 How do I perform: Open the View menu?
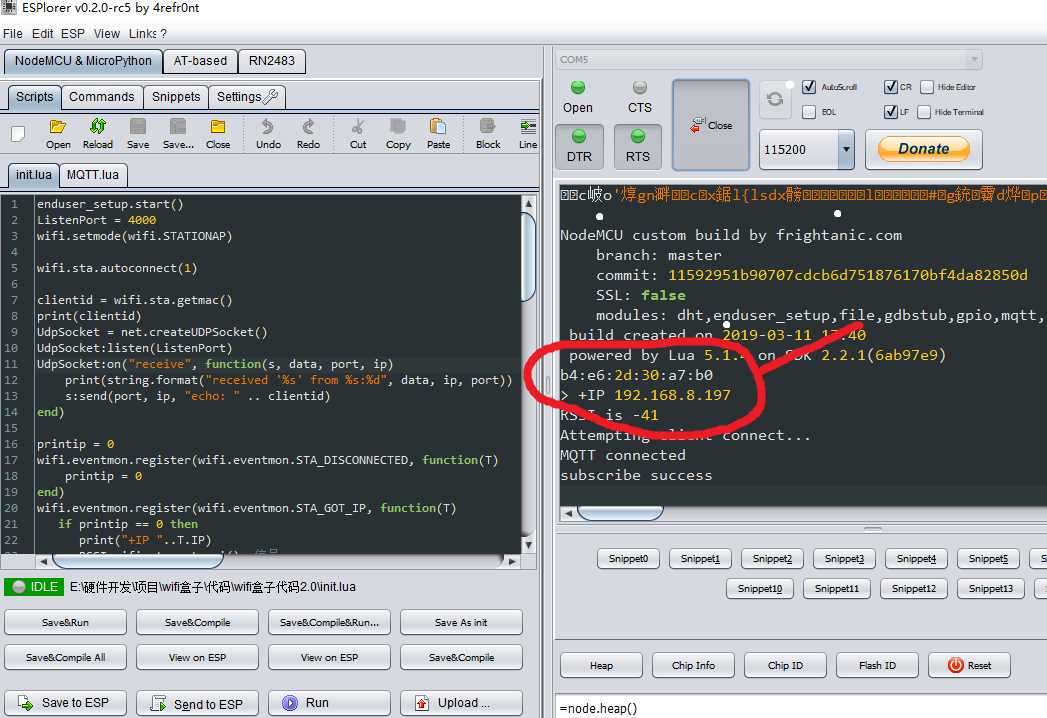[107, 33]
